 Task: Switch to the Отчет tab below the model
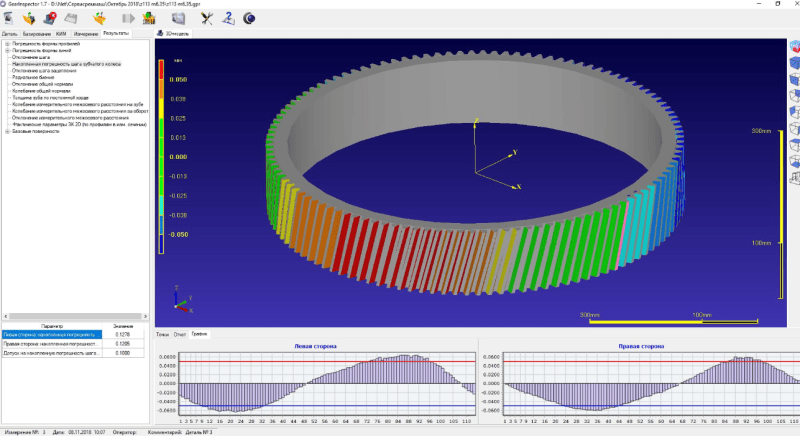coord(180,333)
